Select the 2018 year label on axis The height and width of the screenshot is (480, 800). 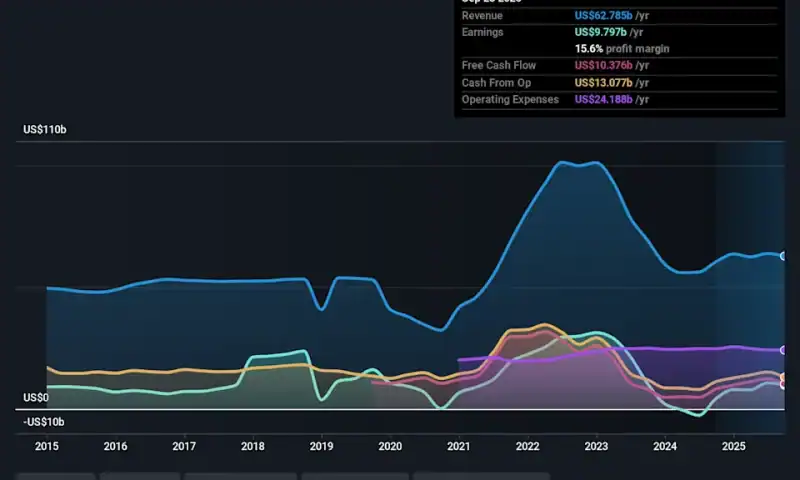[x=253, y=446]
